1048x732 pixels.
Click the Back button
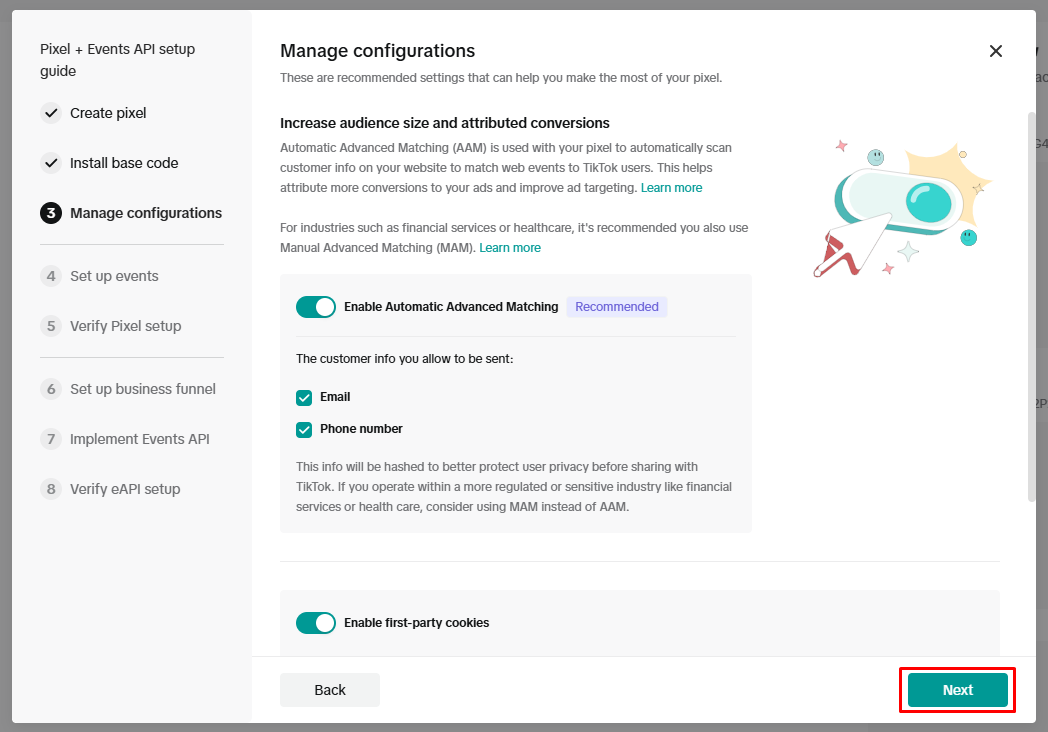click(x=330, y=690)
